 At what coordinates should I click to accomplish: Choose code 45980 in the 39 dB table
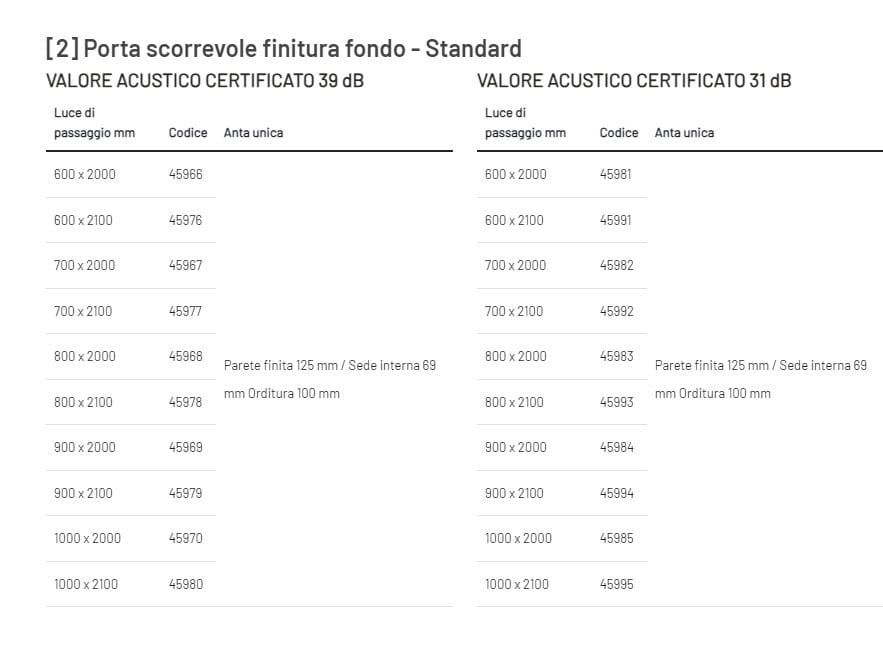tap(185, 584)
